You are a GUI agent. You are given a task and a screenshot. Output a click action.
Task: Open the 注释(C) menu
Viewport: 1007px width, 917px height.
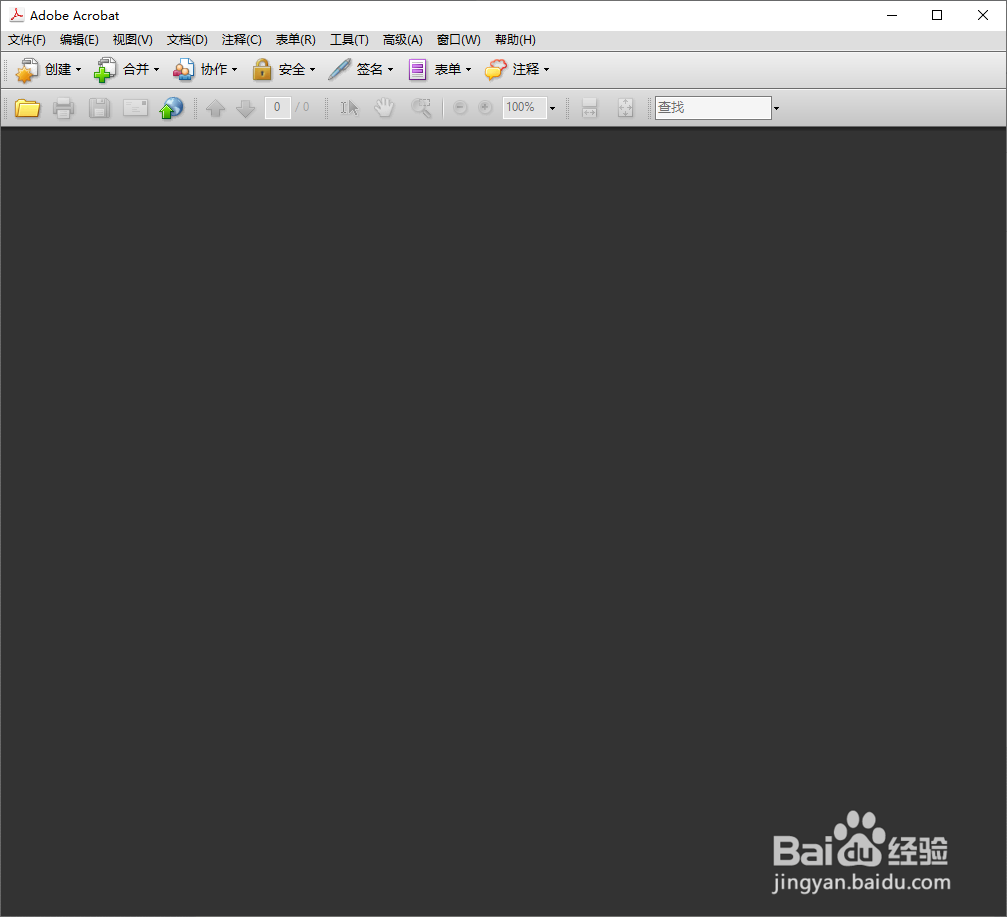[x=241, y=40]
